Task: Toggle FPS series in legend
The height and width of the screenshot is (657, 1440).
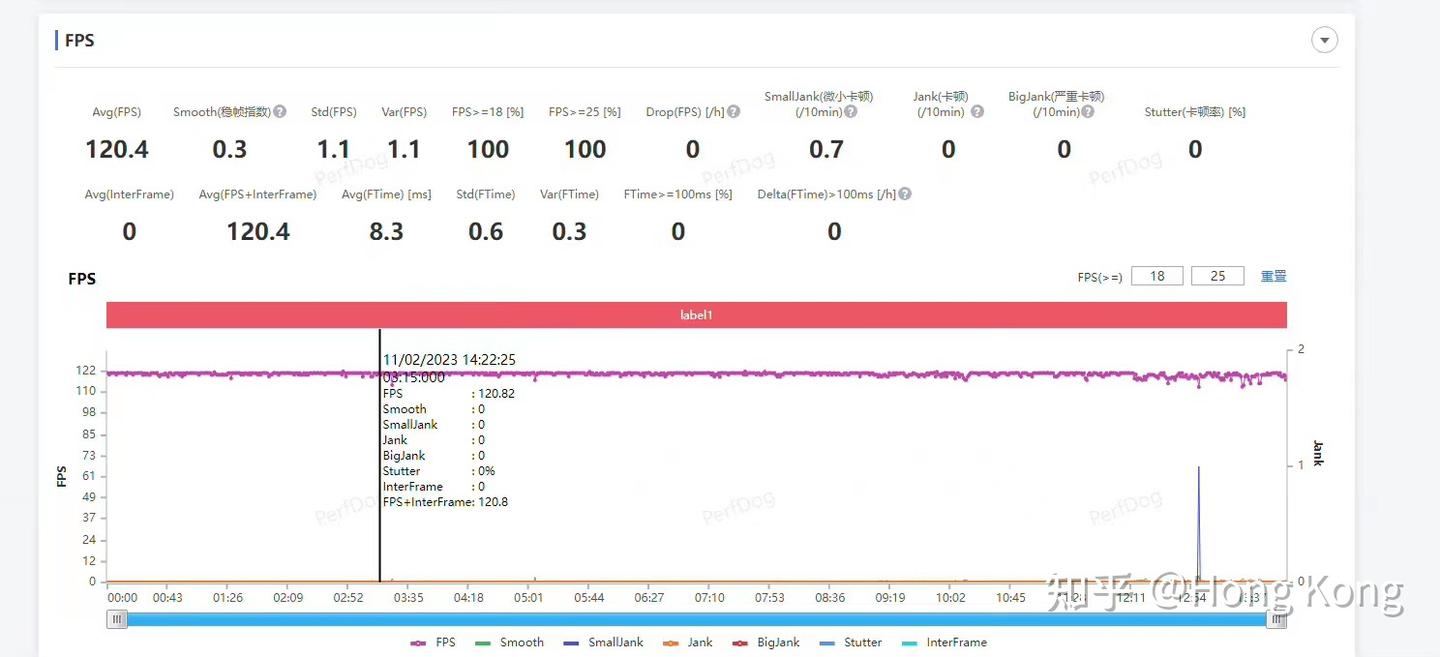Action: (433, 643)
